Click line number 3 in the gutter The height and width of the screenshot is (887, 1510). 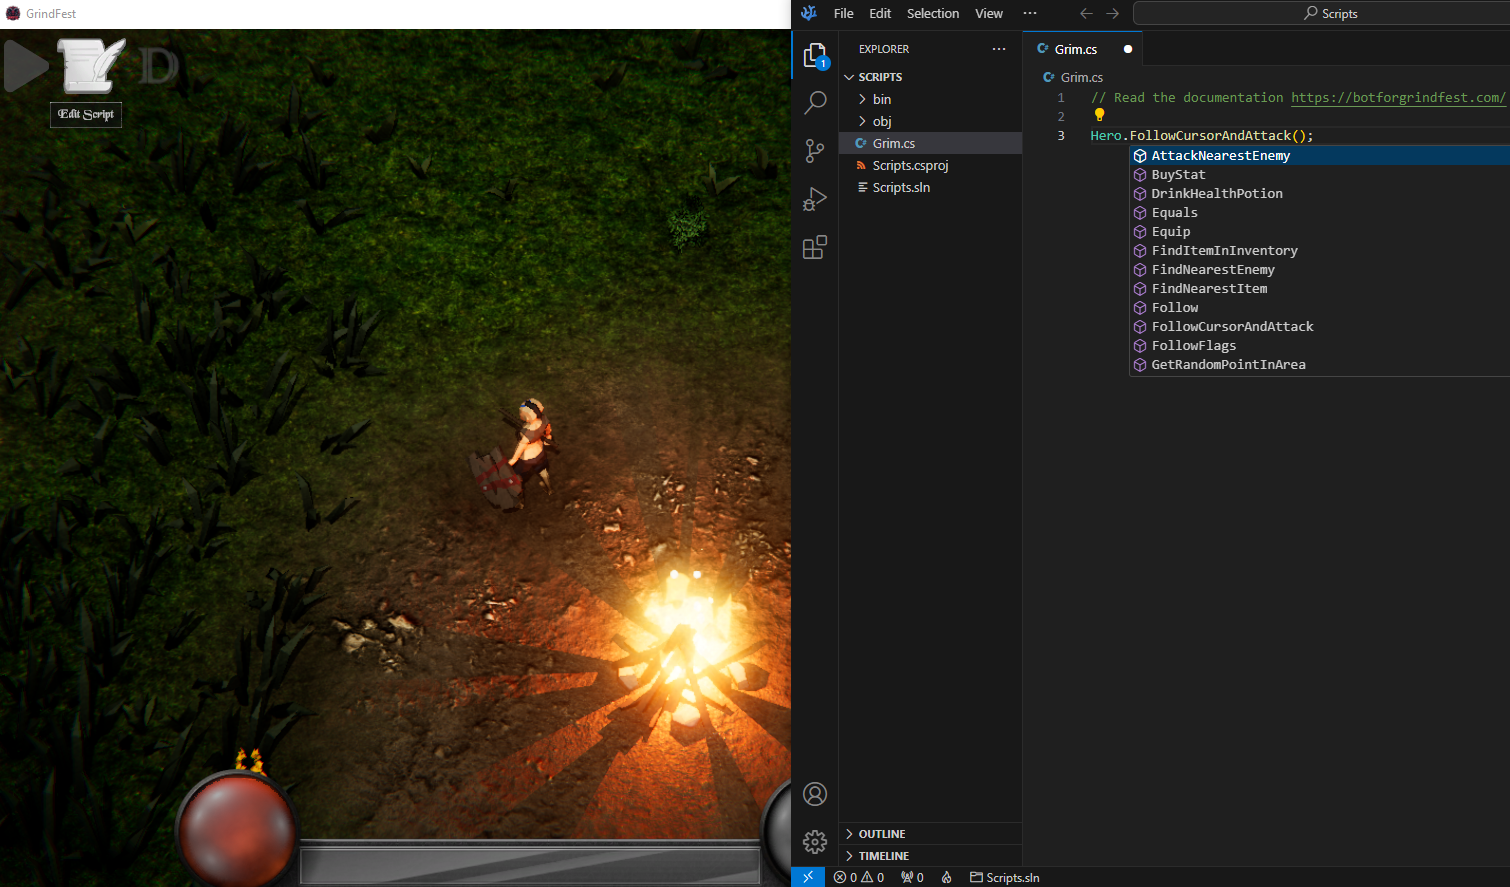1061,135
